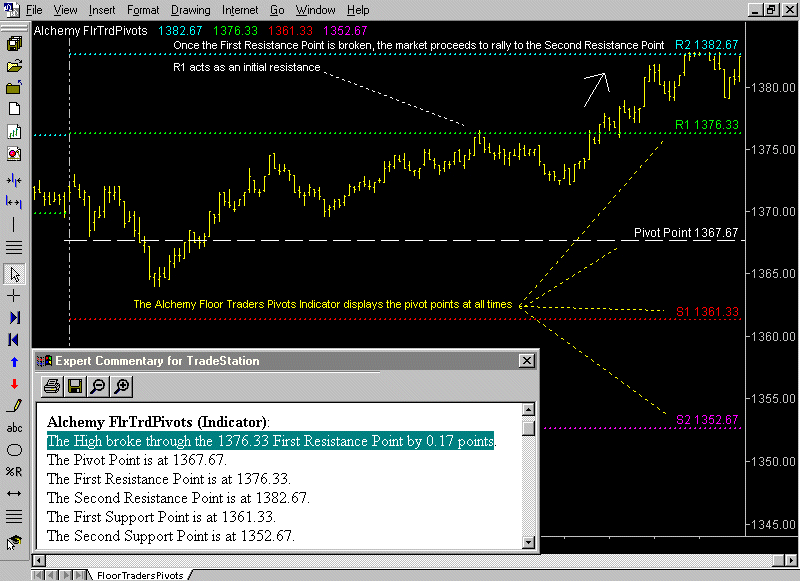The image size is (800, 582).
Task: Select the %R retracement tool
Action: pos(14,472)
